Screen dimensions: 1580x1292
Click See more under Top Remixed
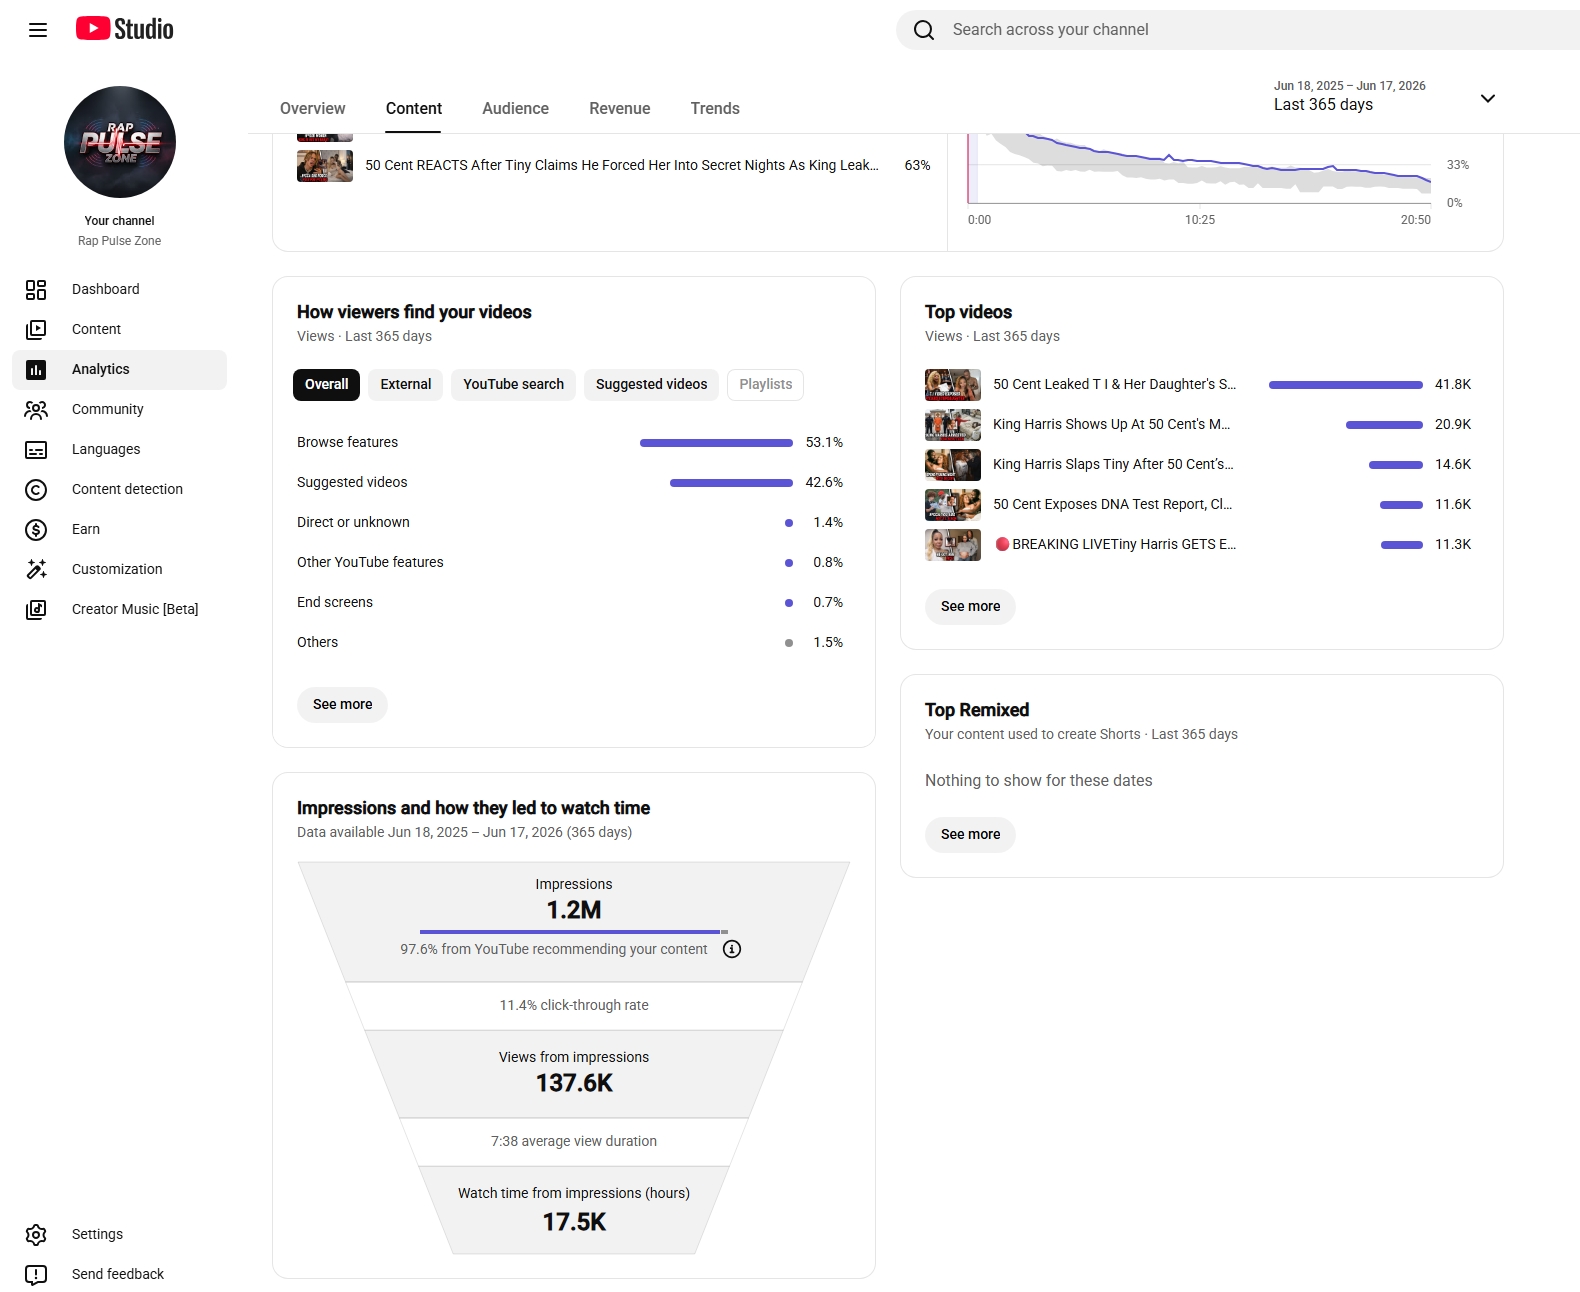click(970, 834)
